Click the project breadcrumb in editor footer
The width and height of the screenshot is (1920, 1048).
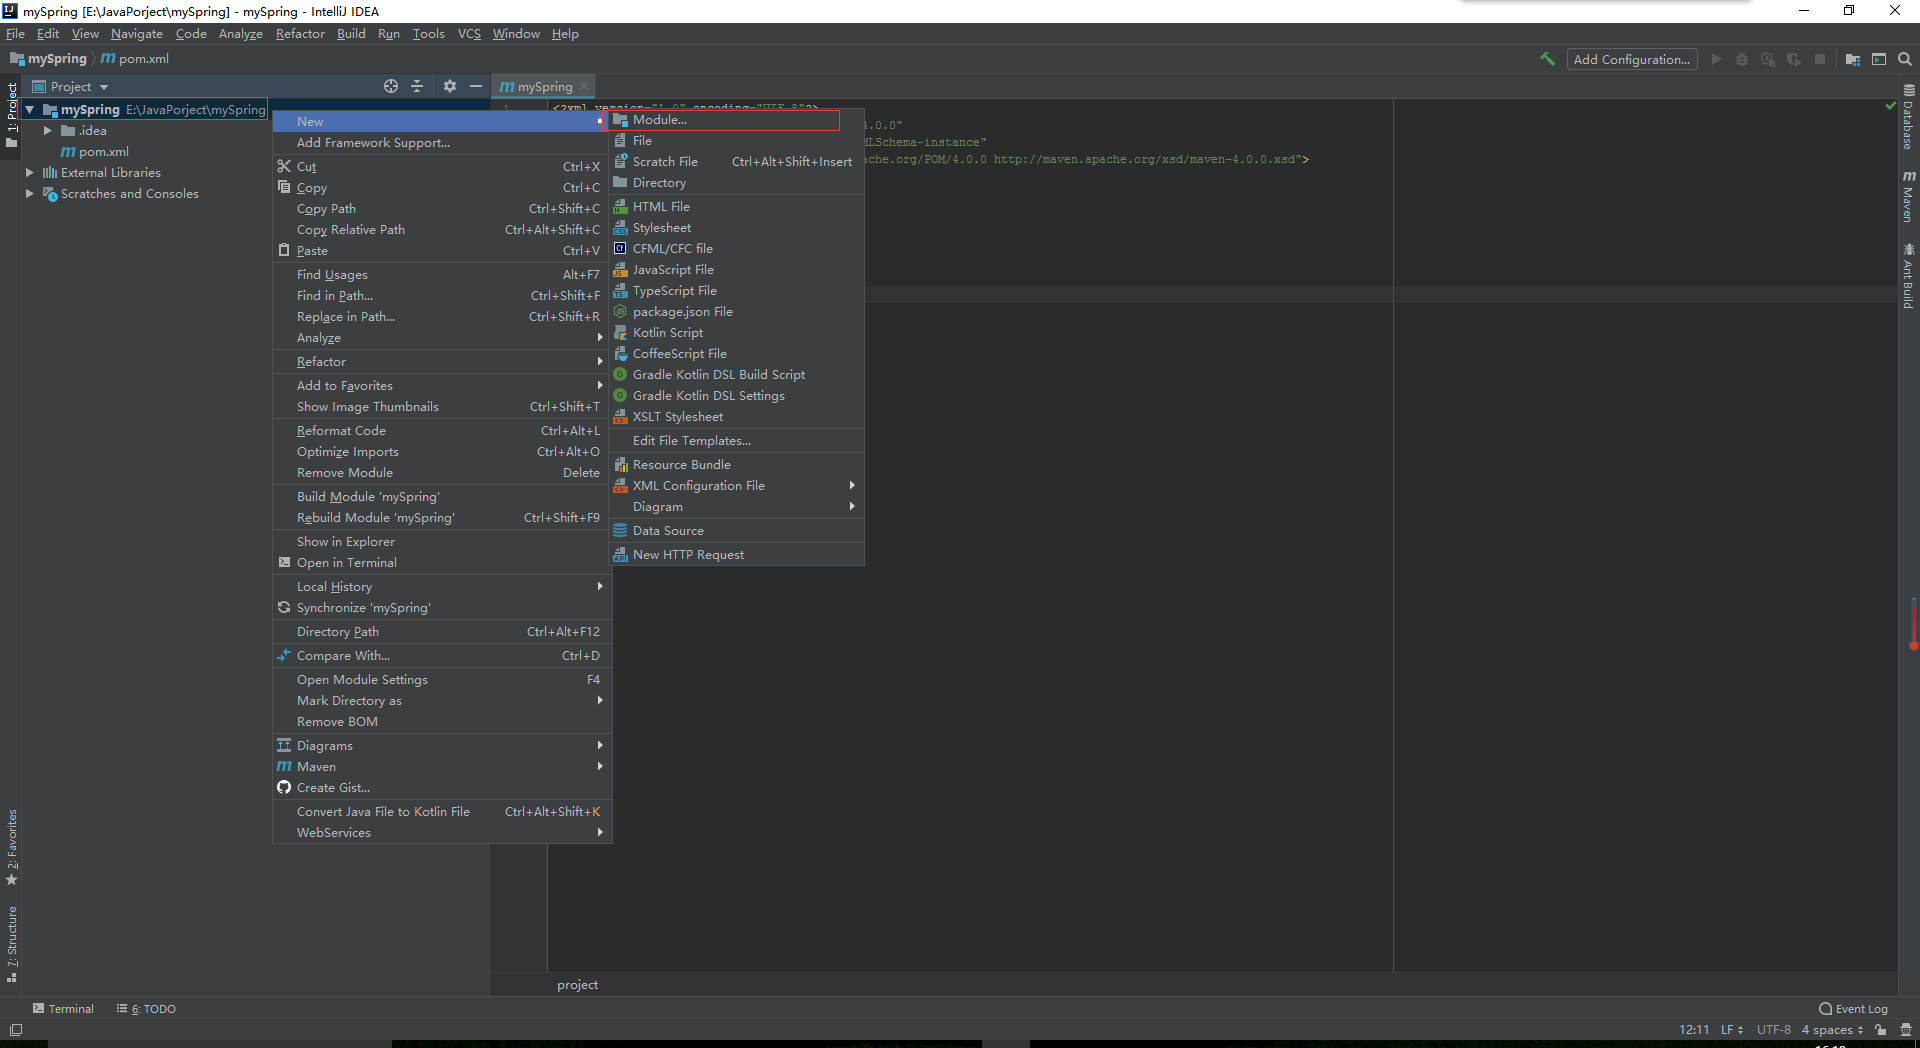coord(578,985)
